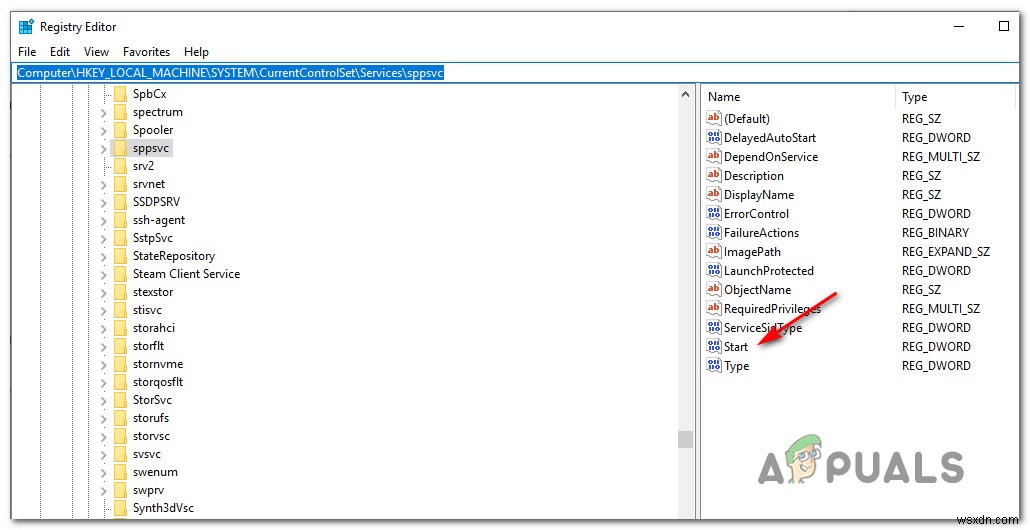Open the View menu
The image size is (1030, 530).
97,52
